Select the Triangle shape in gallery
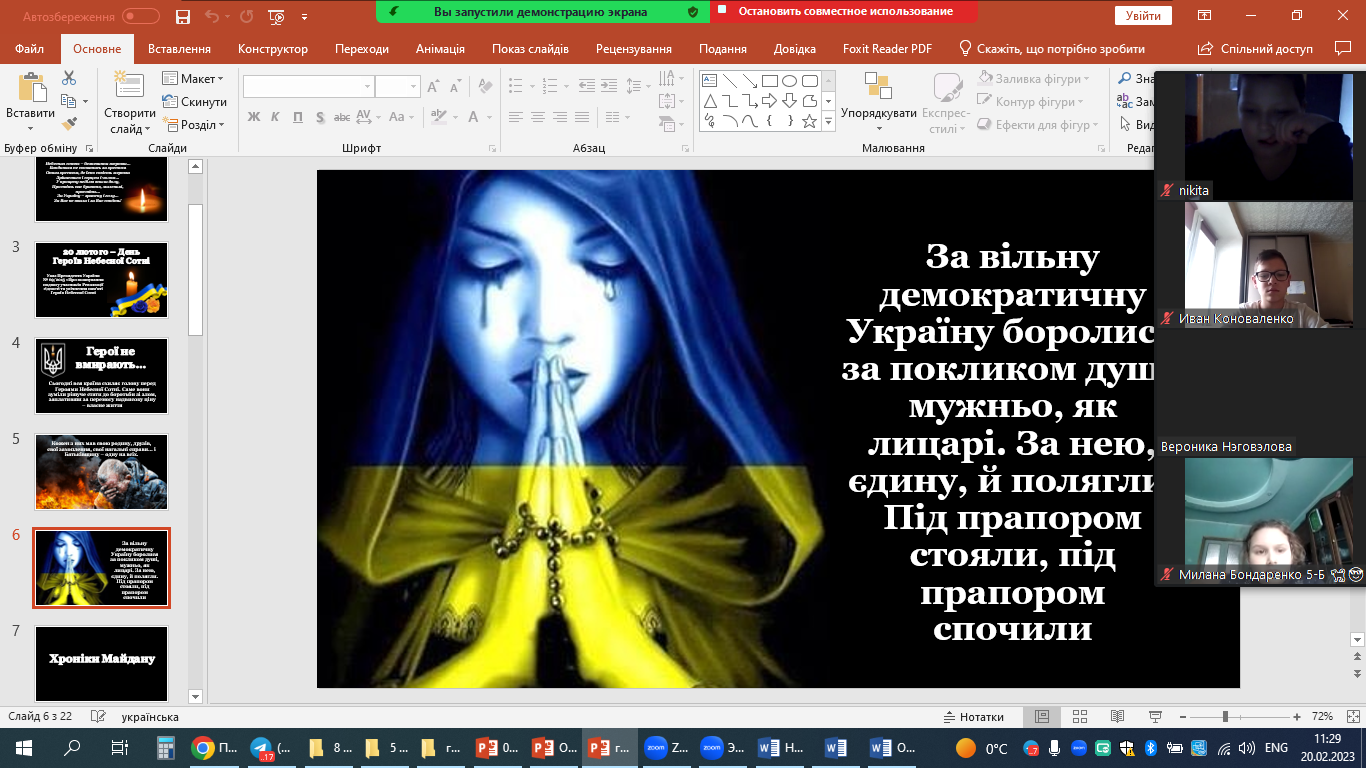This screenshot has height=768, width=1366. (x=709, y=101)
